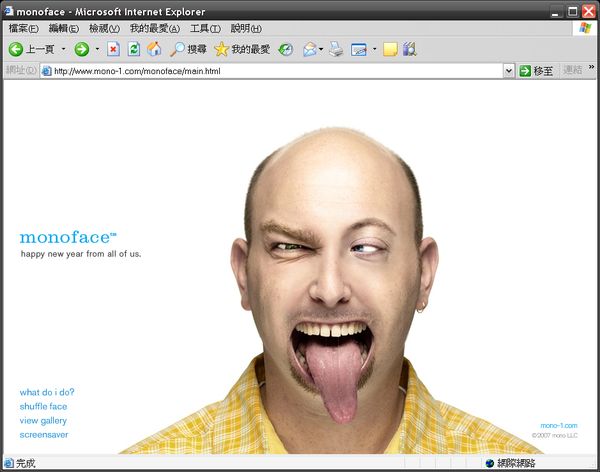The width and height of the screenshot is (600, 472).
Task: Open the 檔案(F) menu
Action: click(x=24, y=29)
